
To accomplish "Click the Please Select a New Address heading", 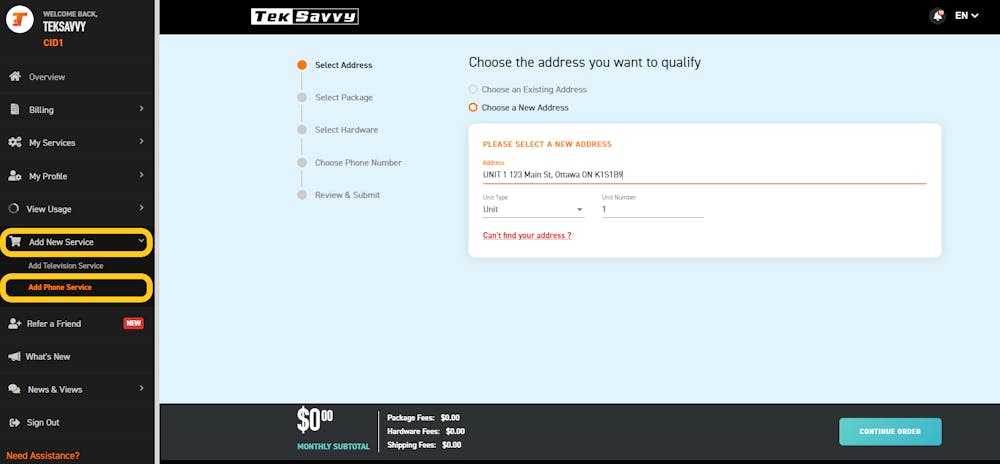I will pyautogui.click(x=547, y=144).
